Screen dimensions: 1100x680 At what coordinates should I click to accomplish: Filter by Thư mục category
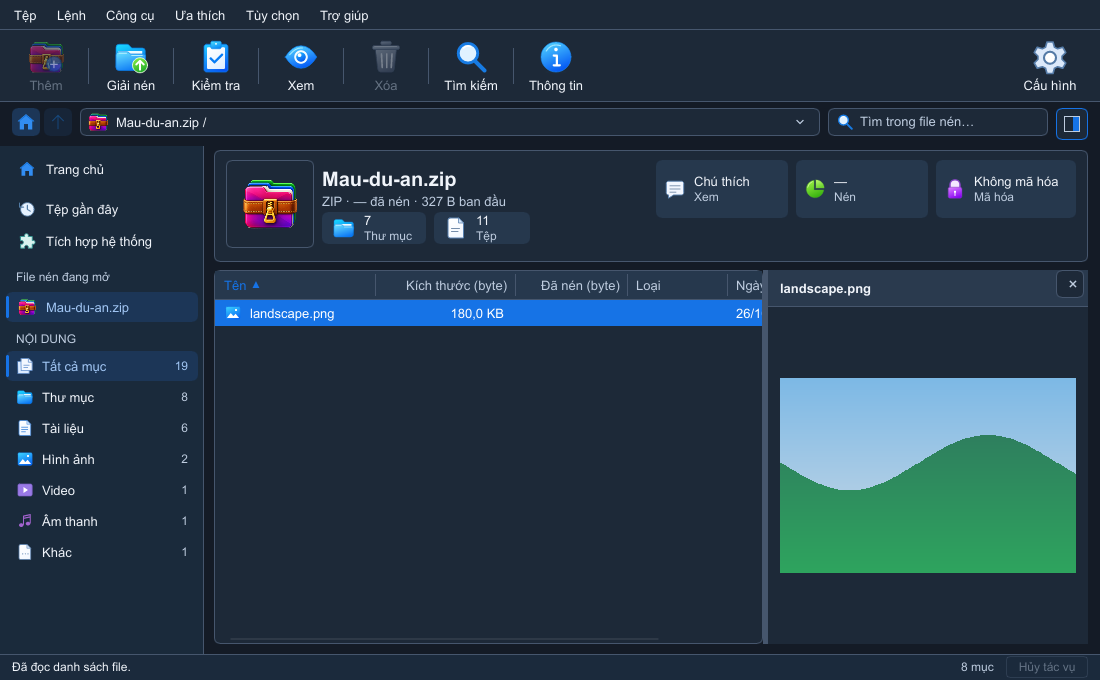102,397
